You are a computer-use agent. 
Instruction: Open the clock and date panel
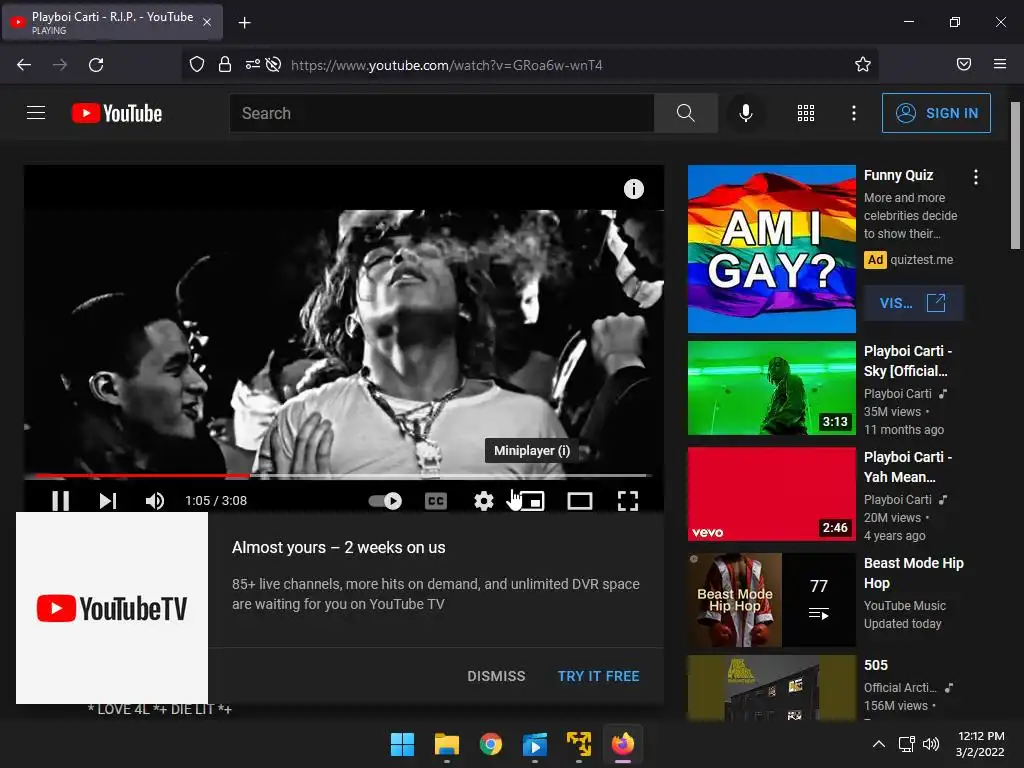(980, 744)
